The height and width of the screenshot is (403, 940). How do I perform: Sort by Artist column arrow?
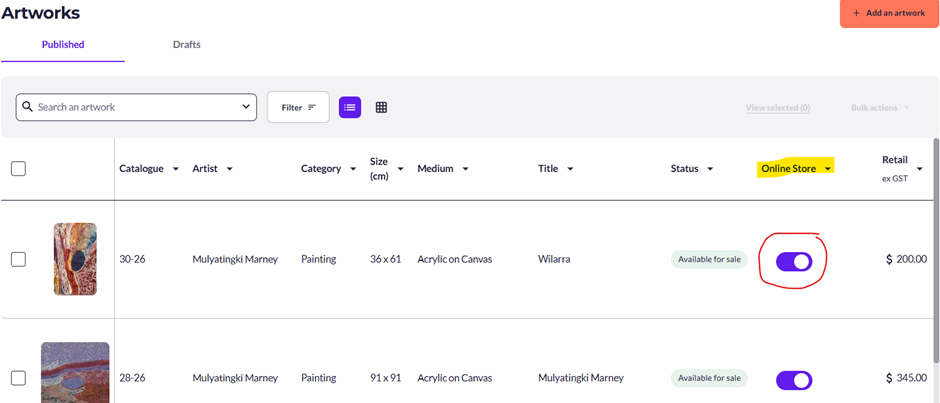point(229,169)
